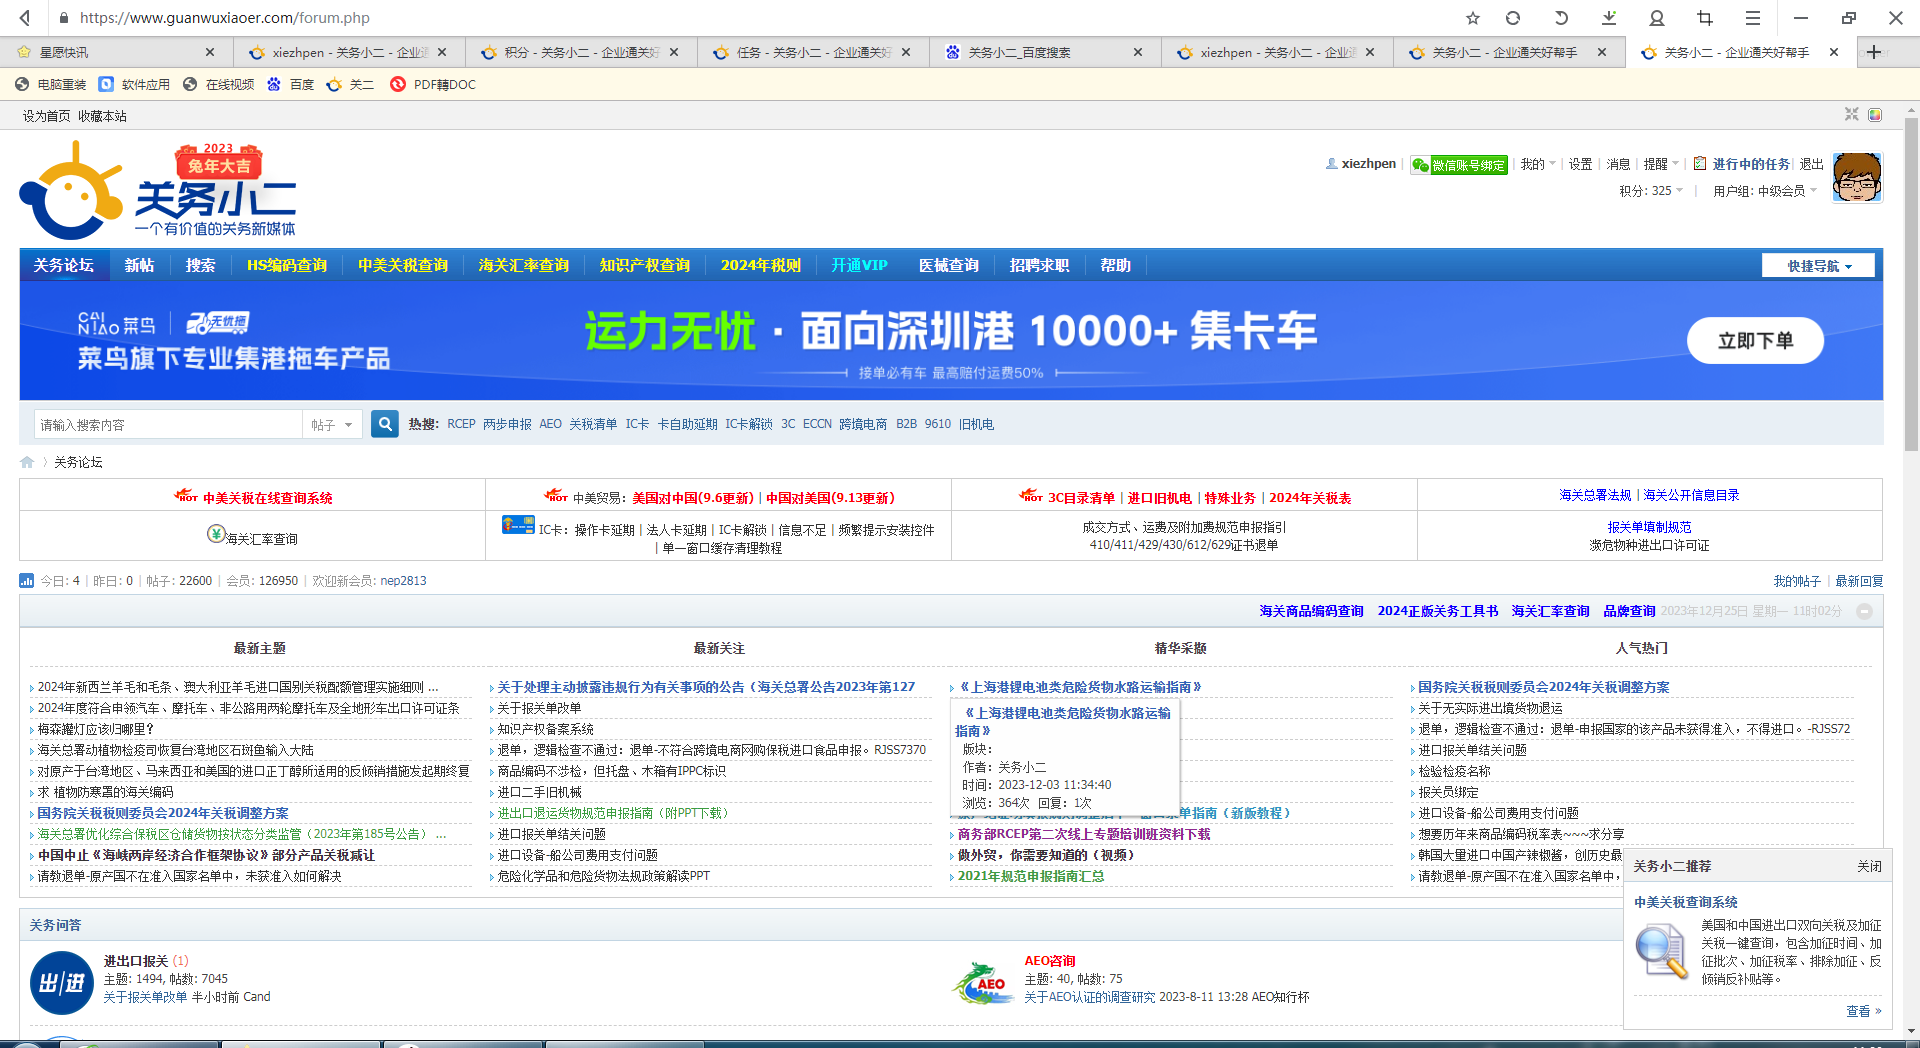Click the home icon in the breadcrumb
This screenshot has height=1048, width=1920.
click(x=27, y=462)
